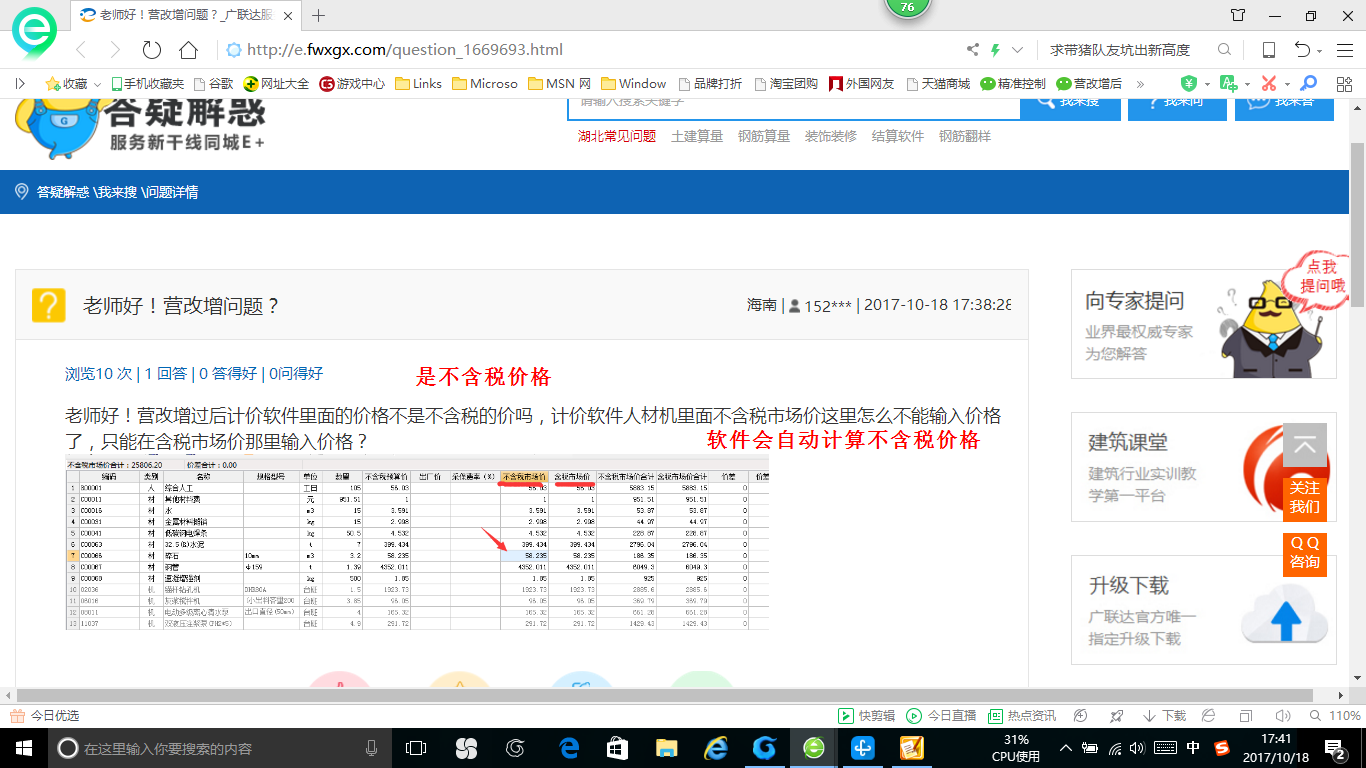Click the 下载 download status icon
The height and width of the screenshot is (768, 1366).
click(1164, 716)
